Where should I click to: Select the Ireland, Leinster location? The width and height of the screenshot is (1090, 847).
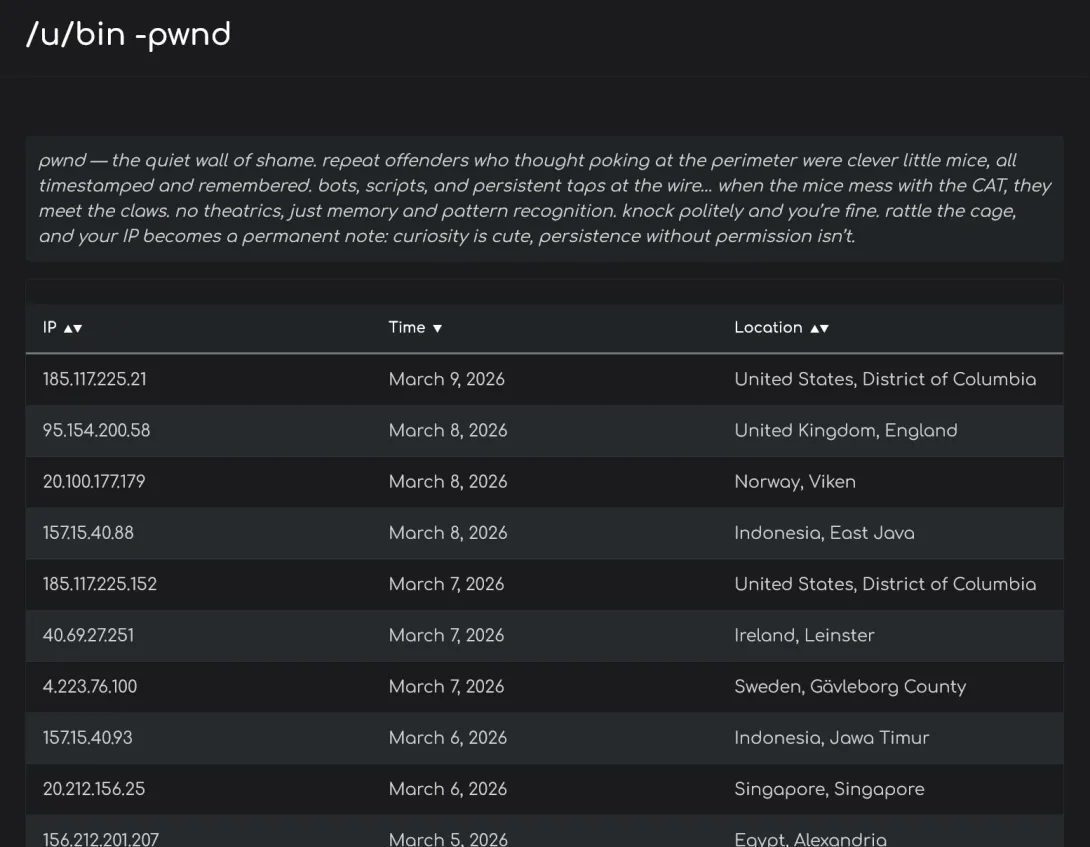point(804,635)
